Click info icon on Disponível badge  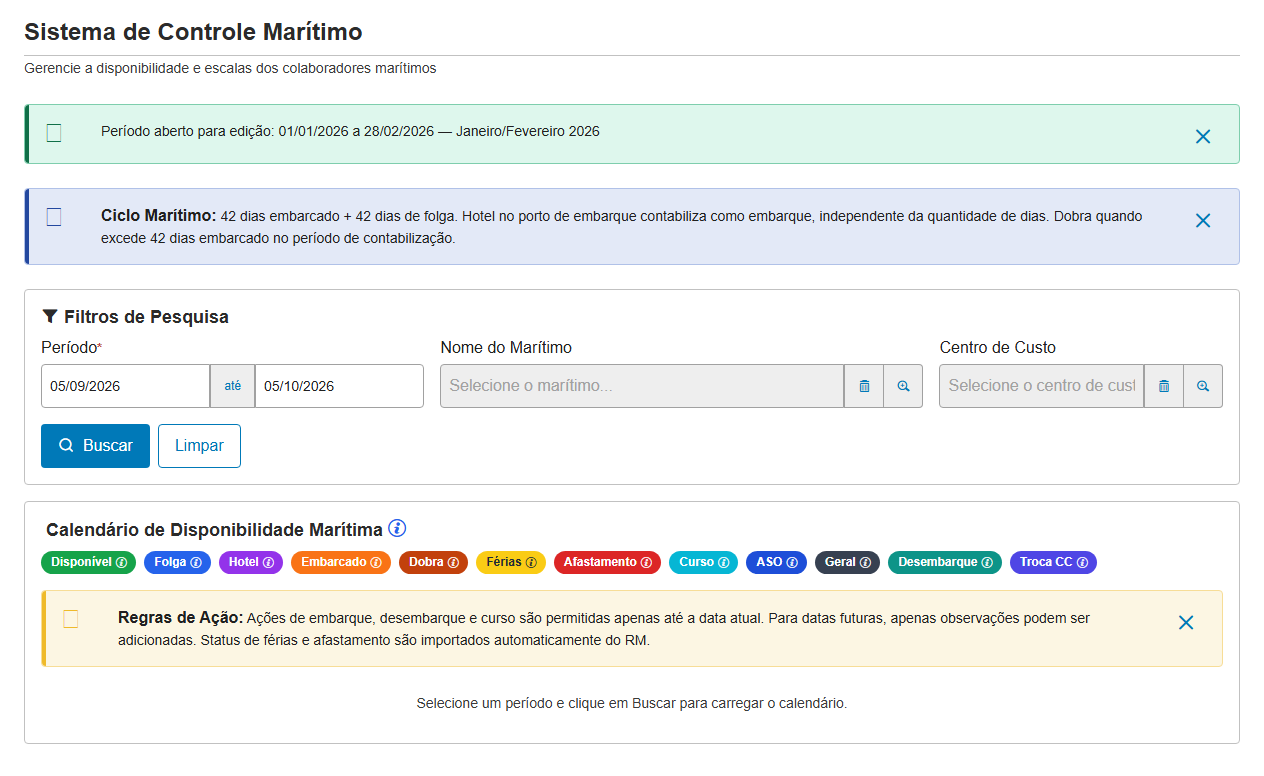click(x=122, y=563)
